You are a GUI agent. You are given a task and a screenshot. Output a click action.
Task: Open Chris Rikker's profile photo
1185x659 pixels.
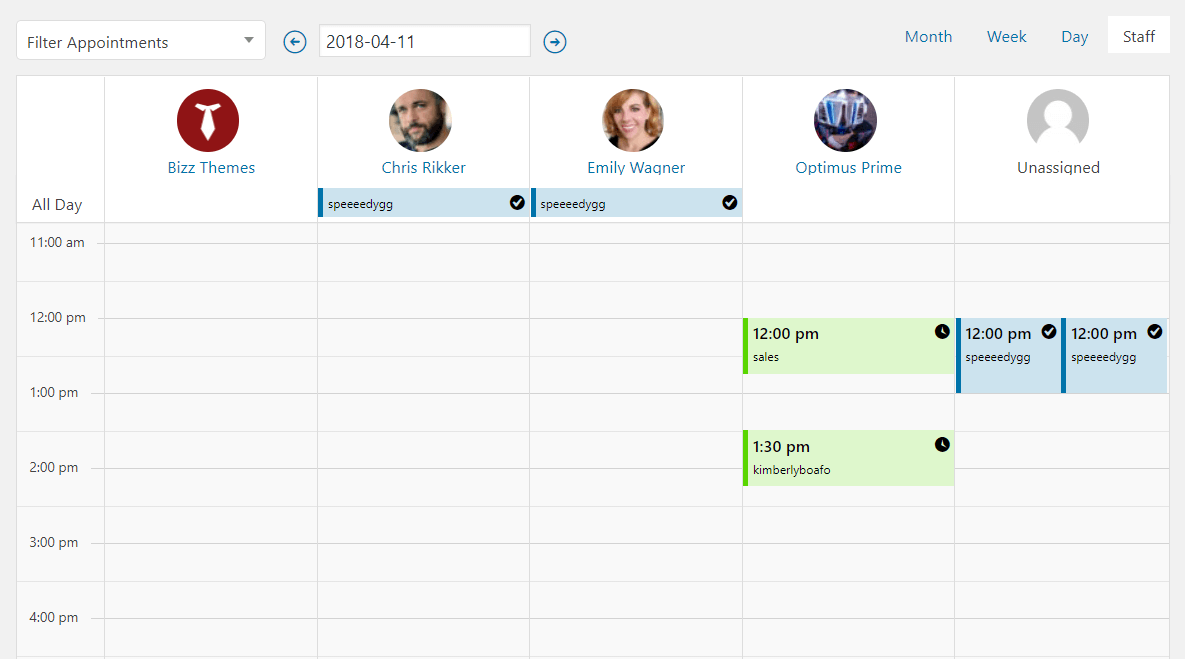click(x=420, y=120)
